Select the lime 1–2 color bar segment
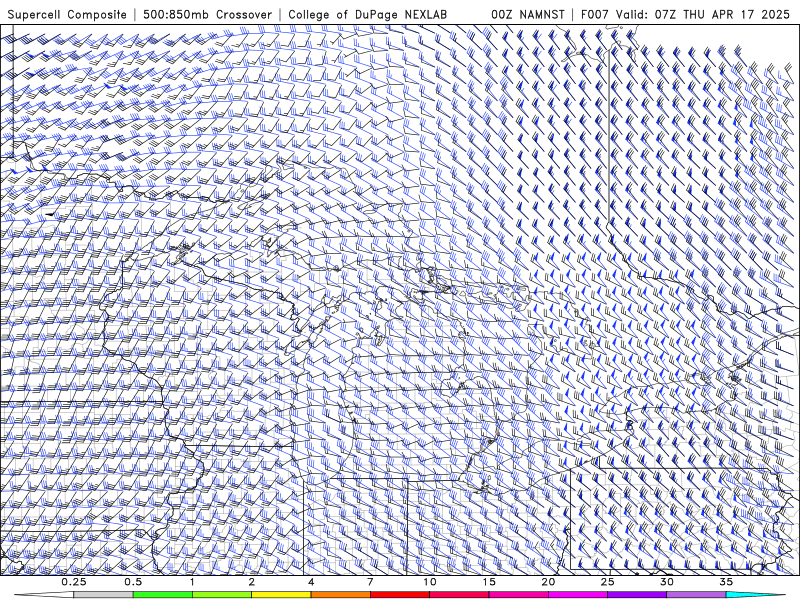 point(222,595)
